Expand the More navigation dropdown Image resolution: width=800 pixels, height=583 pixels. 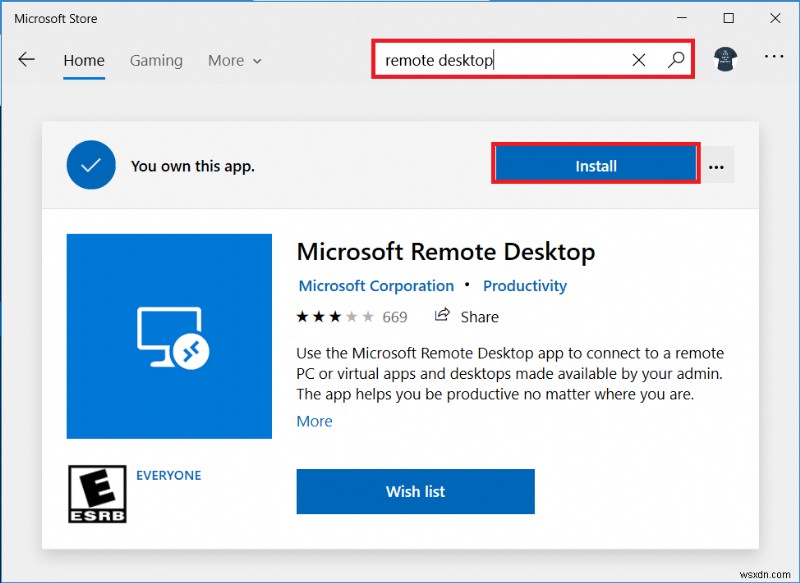[x=234, y=60]
